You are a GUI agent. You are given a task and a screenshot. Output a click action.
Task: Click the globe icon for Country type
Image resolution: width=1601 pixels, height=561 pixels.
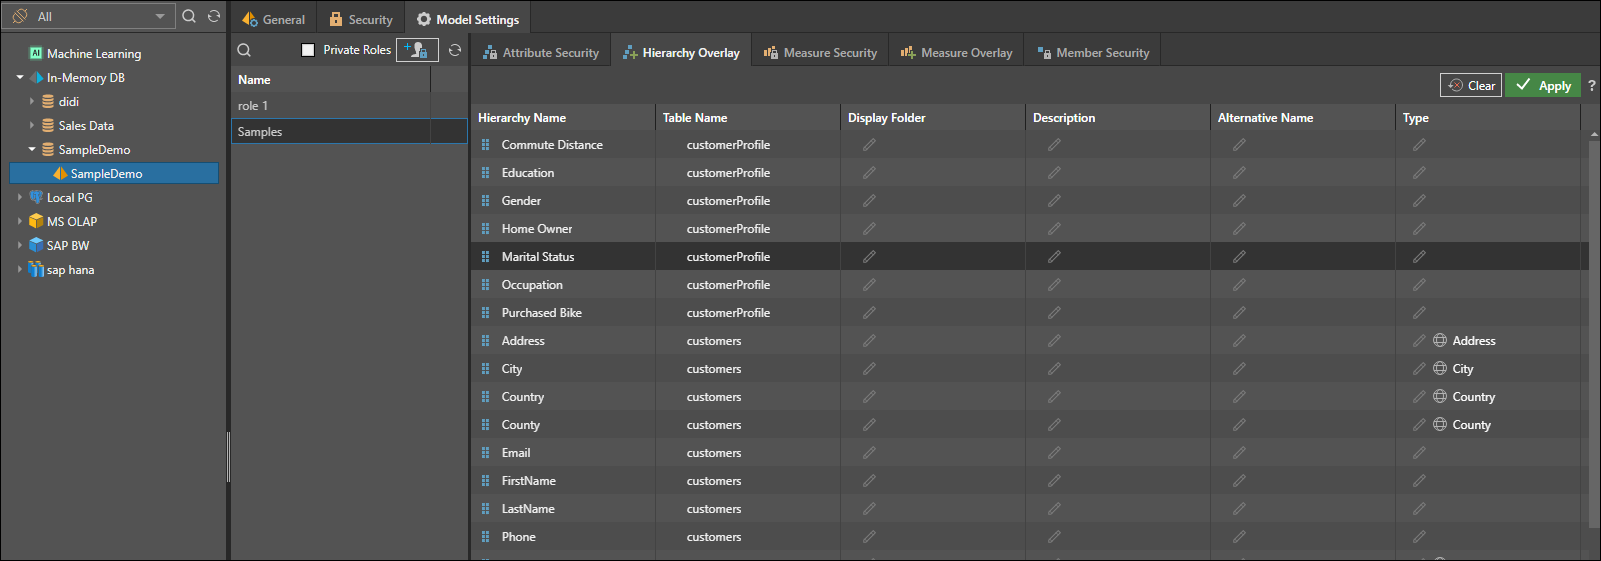(x=1440, y=397)
